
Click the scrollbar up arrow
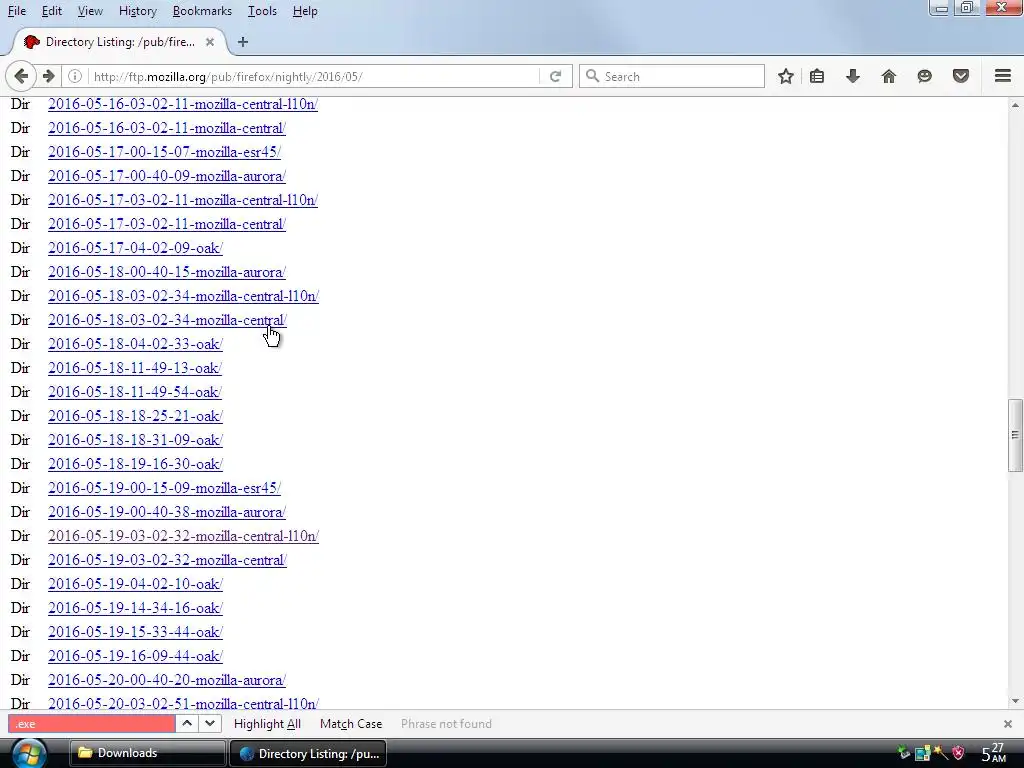coord(1015,104)
